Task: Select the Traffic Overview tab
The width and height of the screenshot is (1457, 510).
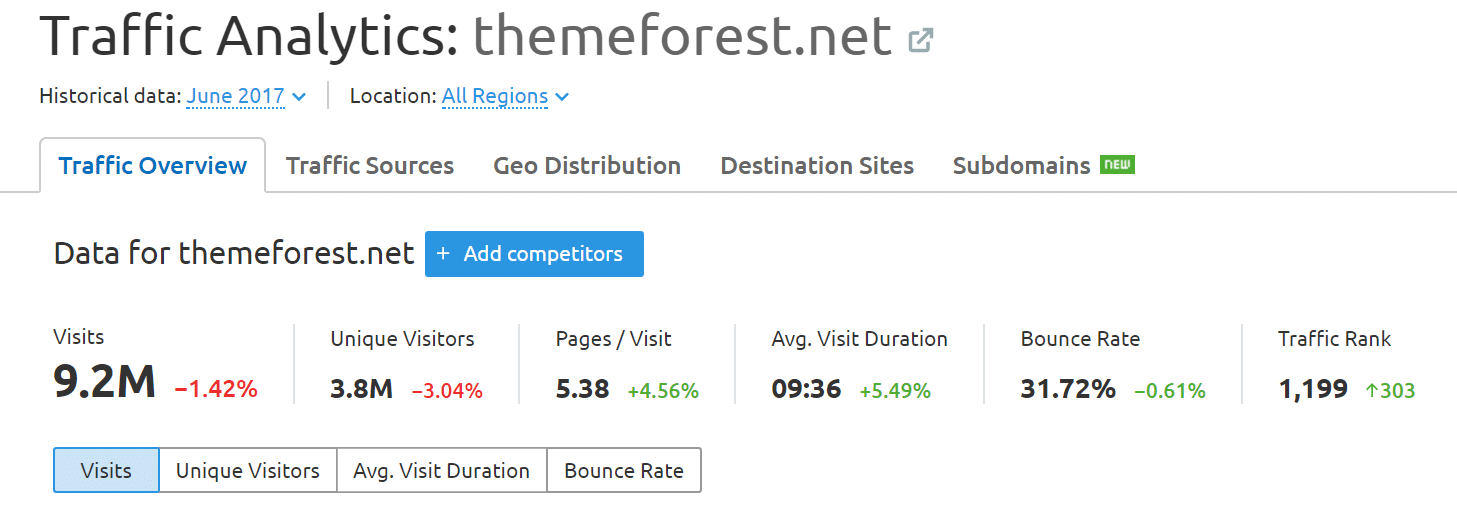Action: [x=153, y=166]
